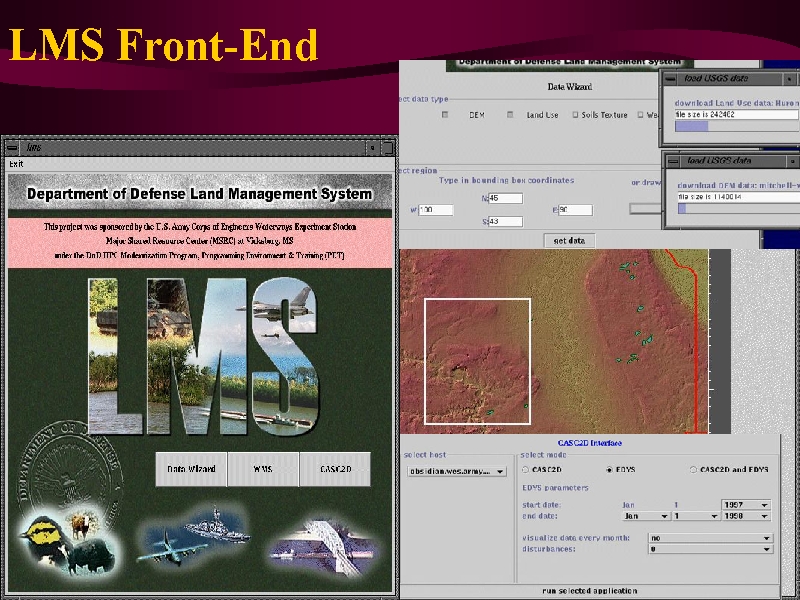Image resolution: width=800 pixels, height=600 pixels.
Task: Expand the end date year 1998 dropdown
Action: 746,516
